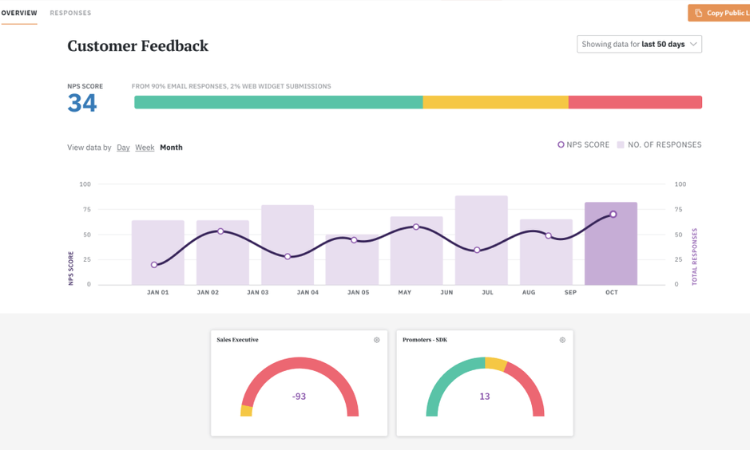
Task: Open the 'last 50 days' date range dropdown
Action: tap(639, 44)
